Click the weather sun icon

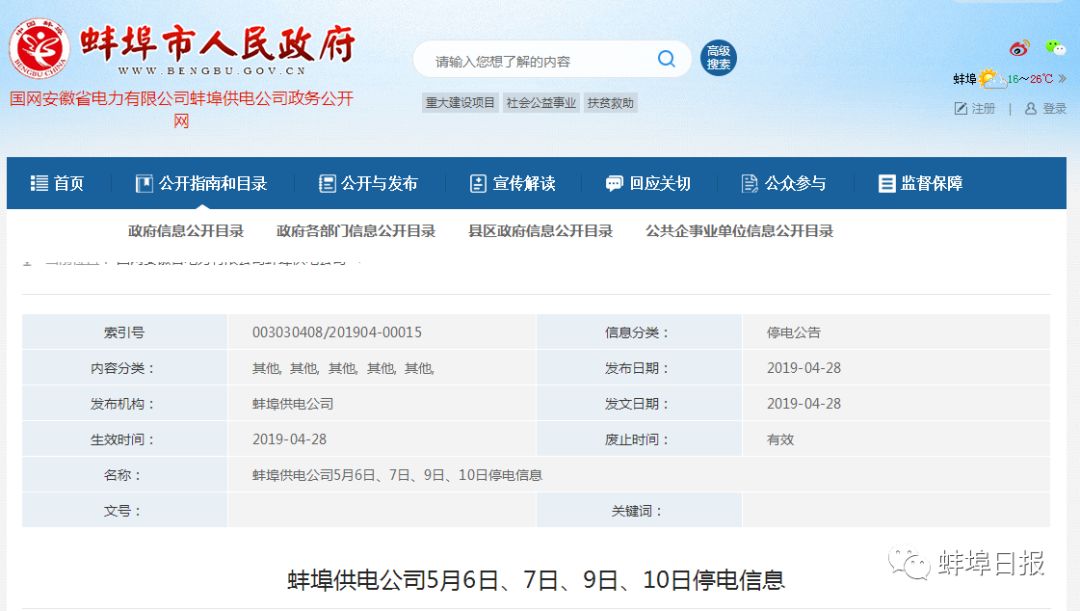pos(990,78)
